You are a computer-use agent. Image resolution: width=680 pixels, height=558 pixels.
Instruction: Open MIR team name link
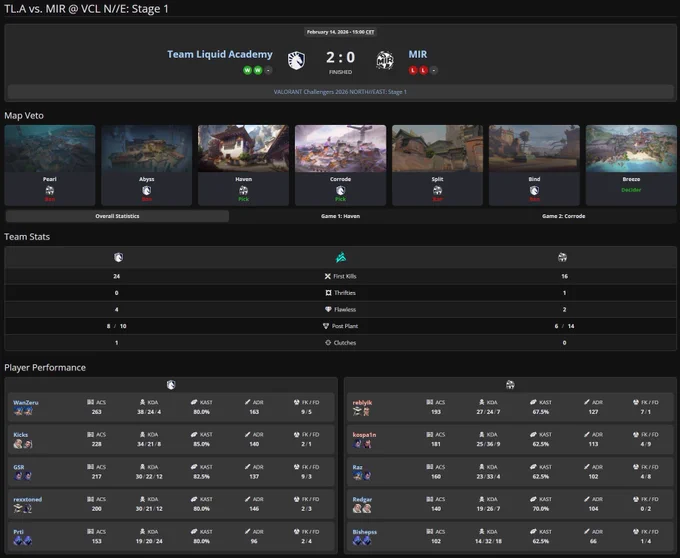click(x=418, y=54)
